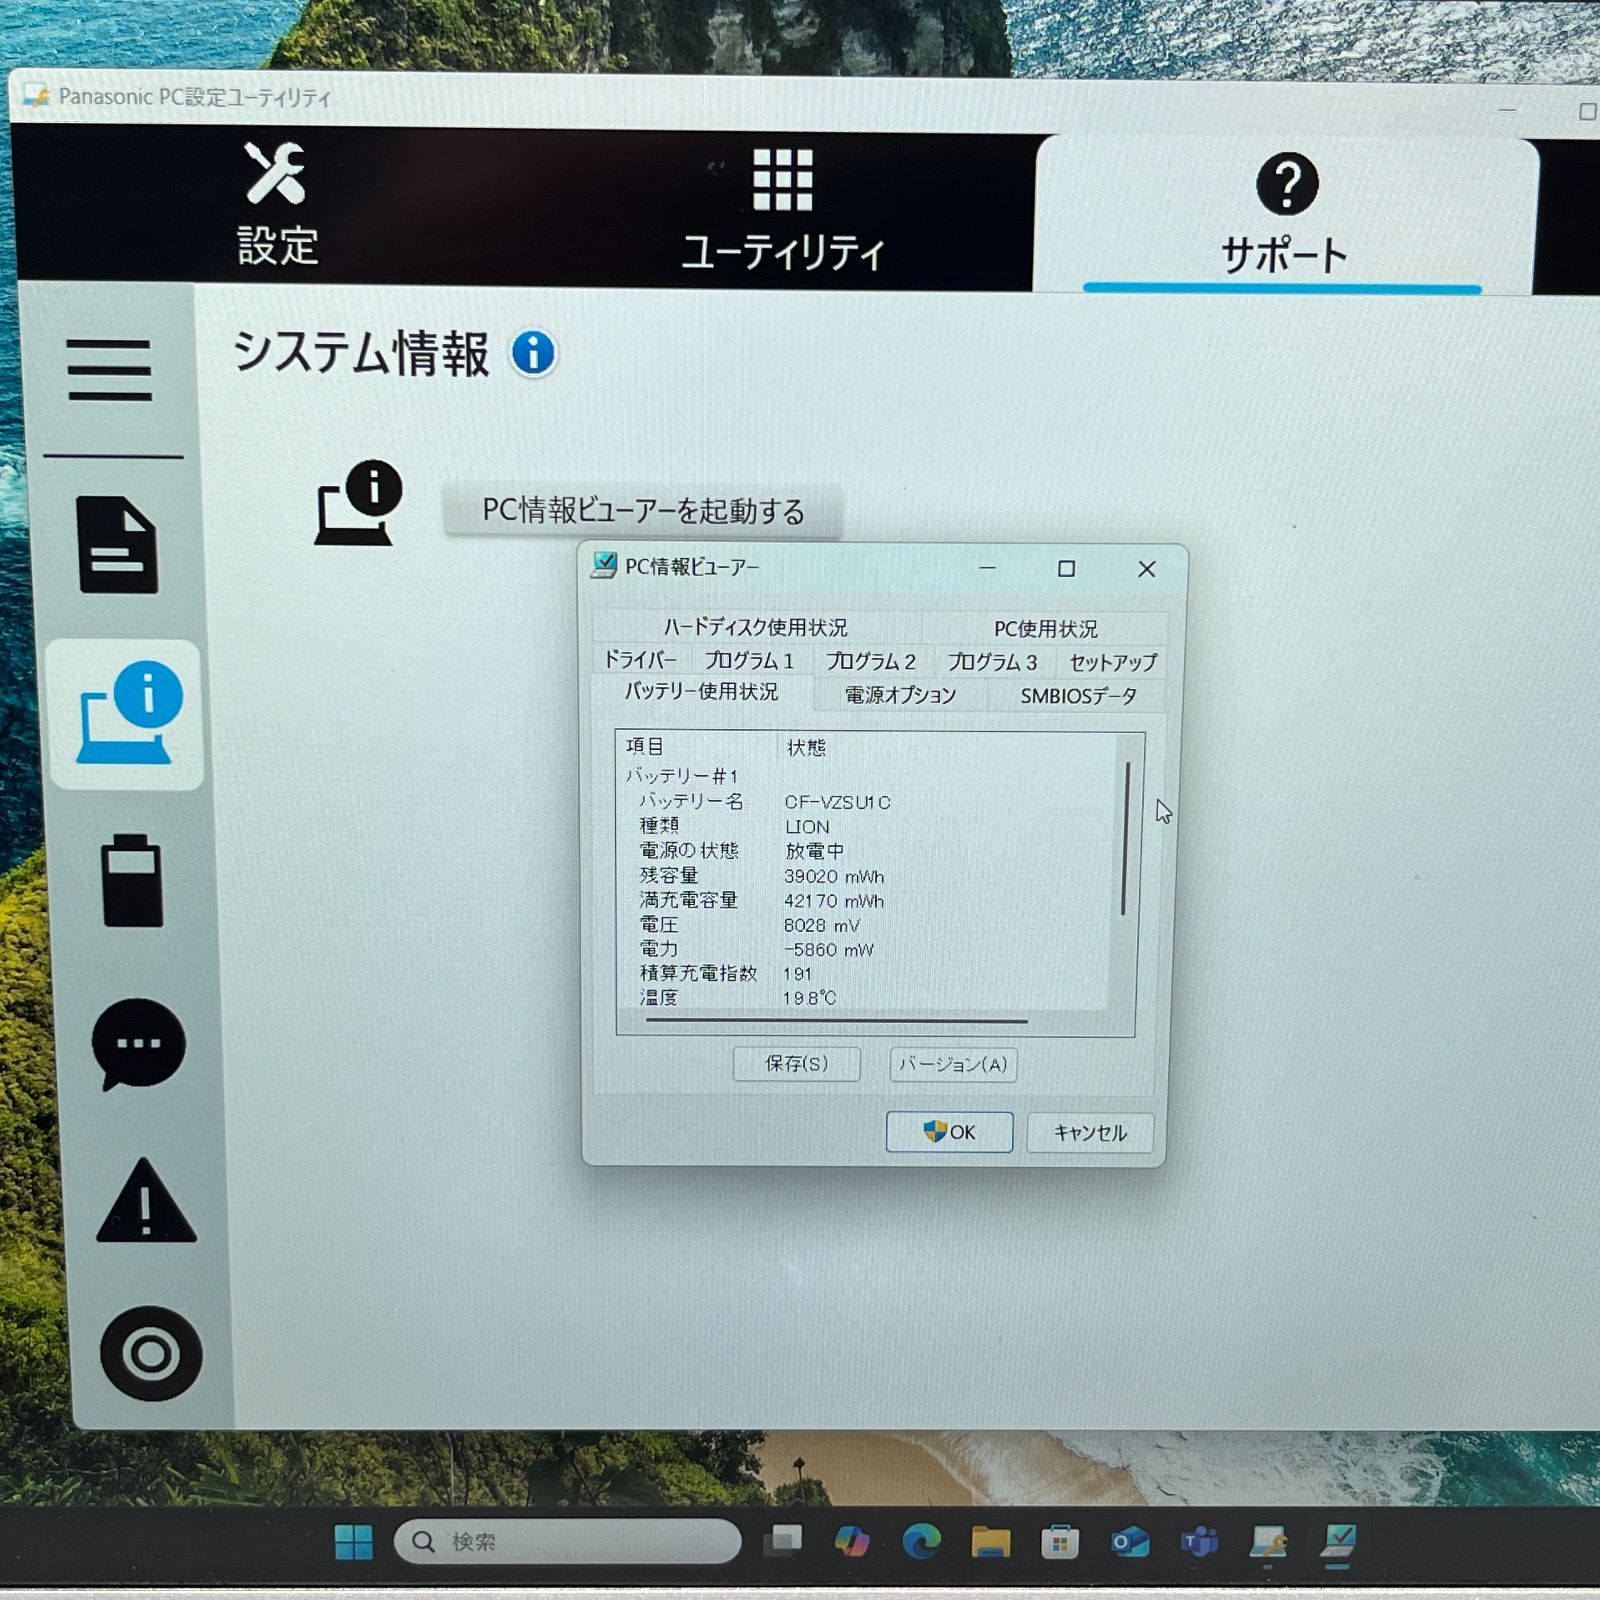Open the document page icon in sidebar

tap(117, 544)
